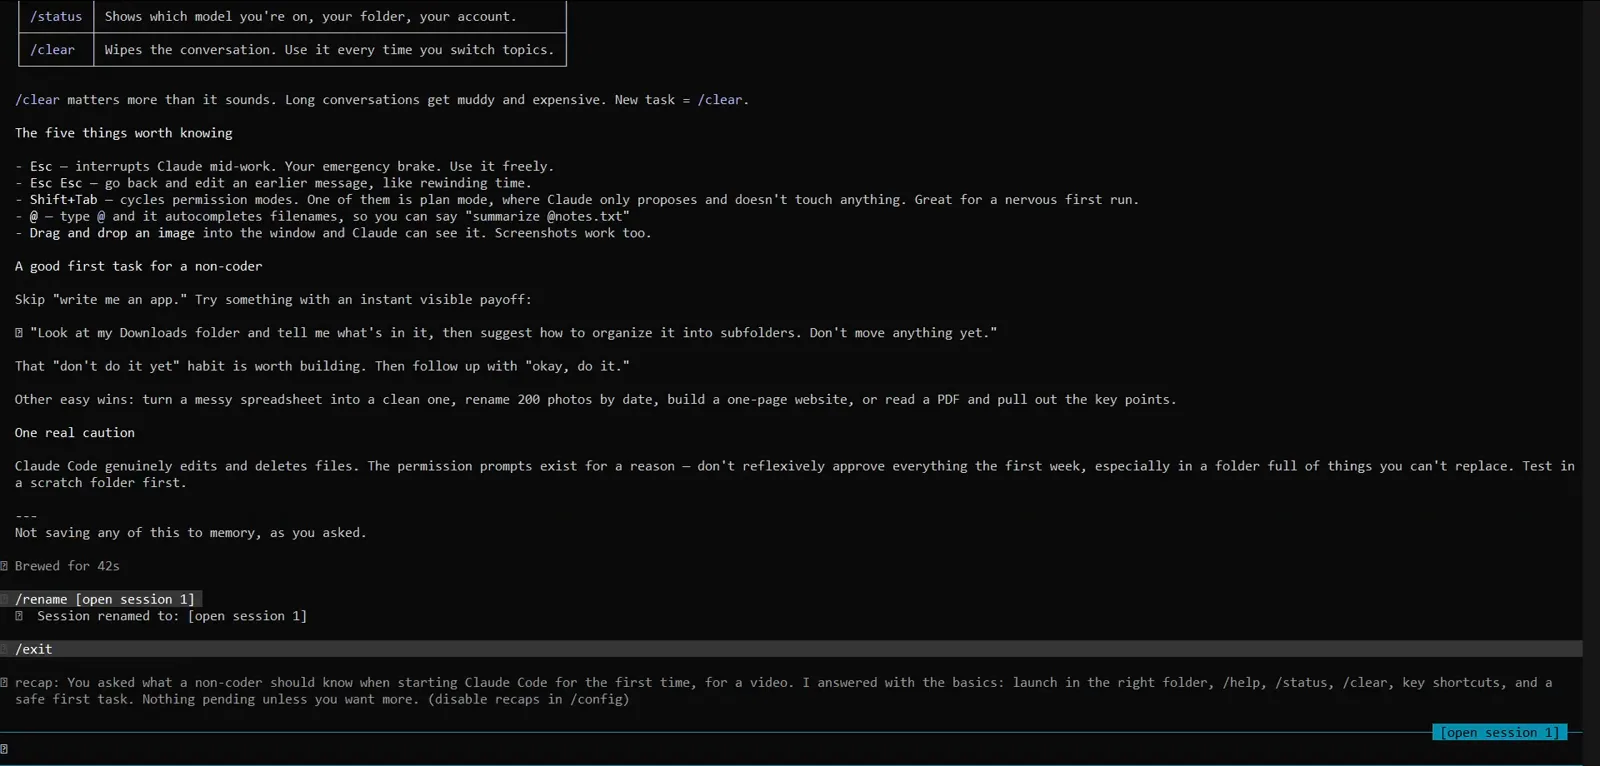Viewport: 1600px width, 766px height.
Task: Click the bullet glyph before "Look at my Downloads"
Action: coord(19,333)
